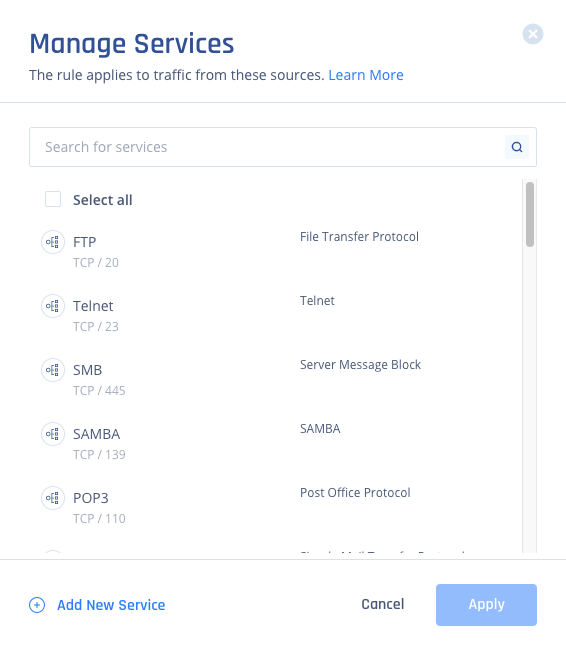Click the plus icon for Add New Service
Screen dimensions: 566x646
[x=37, y=605]
